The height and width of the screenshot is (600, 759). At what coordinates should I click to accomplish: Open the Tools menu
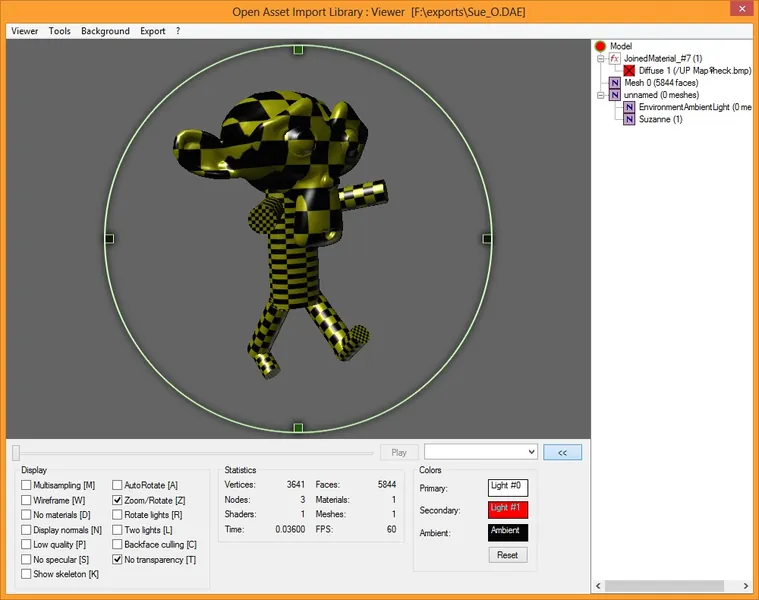60,31
